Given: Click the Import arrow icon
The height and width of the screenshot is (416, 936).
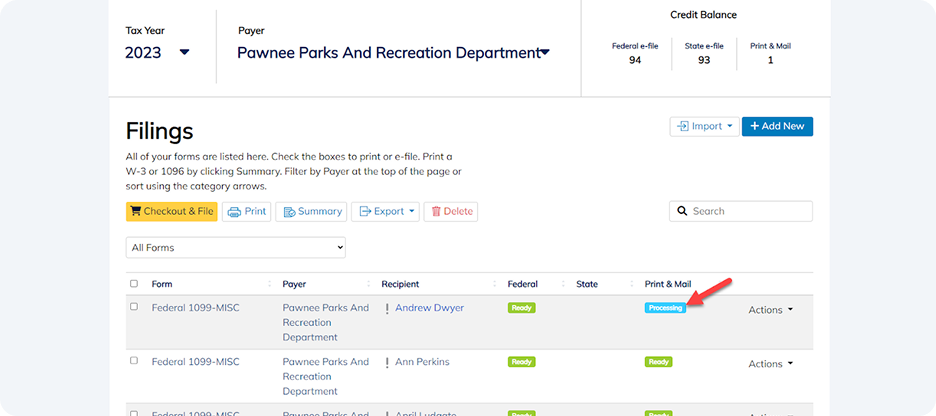Looking at the screenshot, I should pos(683,127).
